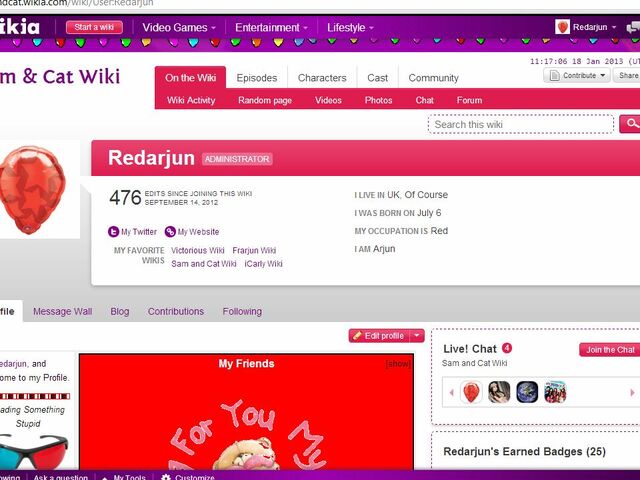Click the Share button
Viewport: 640px width, 480px height.
[x=627, y=76]
